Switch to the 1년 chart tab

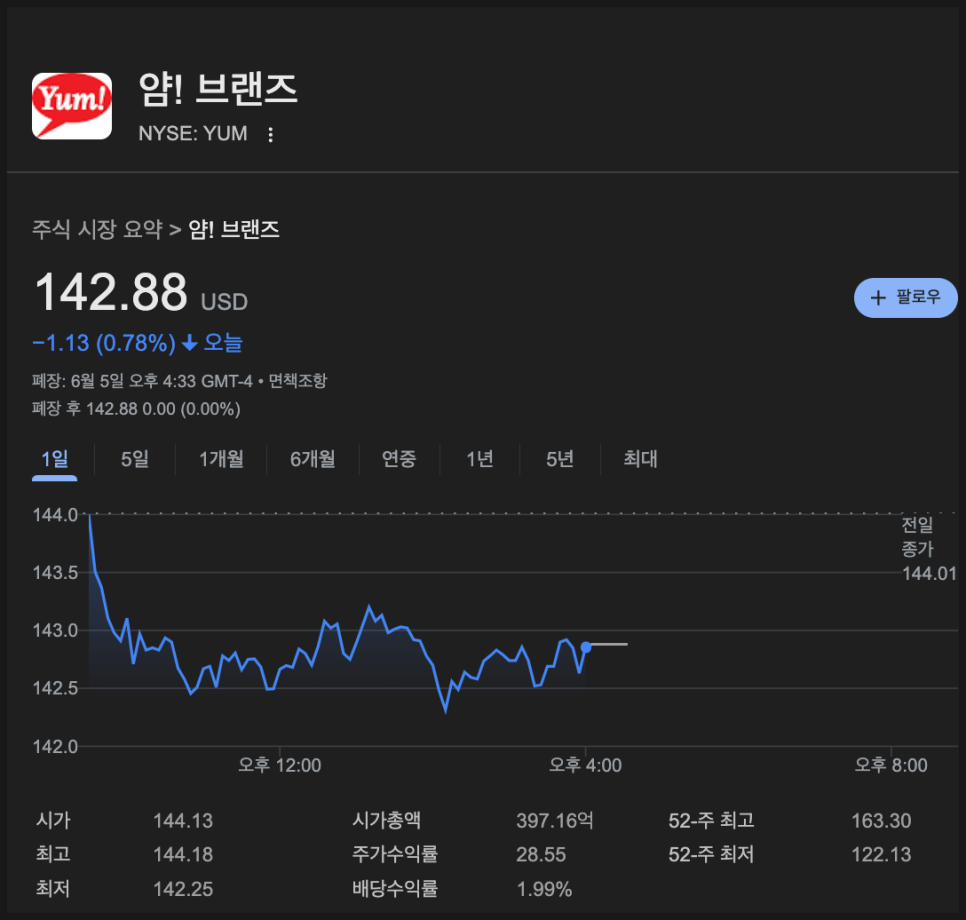(x=479, y=459)
